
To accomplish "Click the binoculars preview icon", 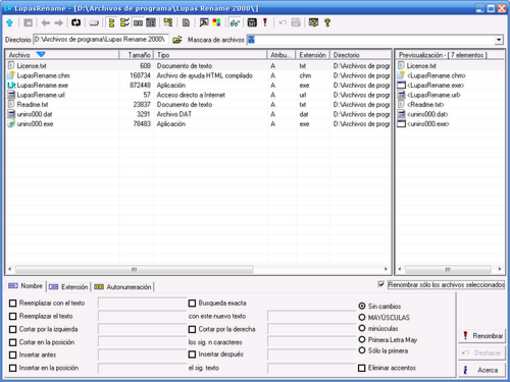I will click(235, 23).
